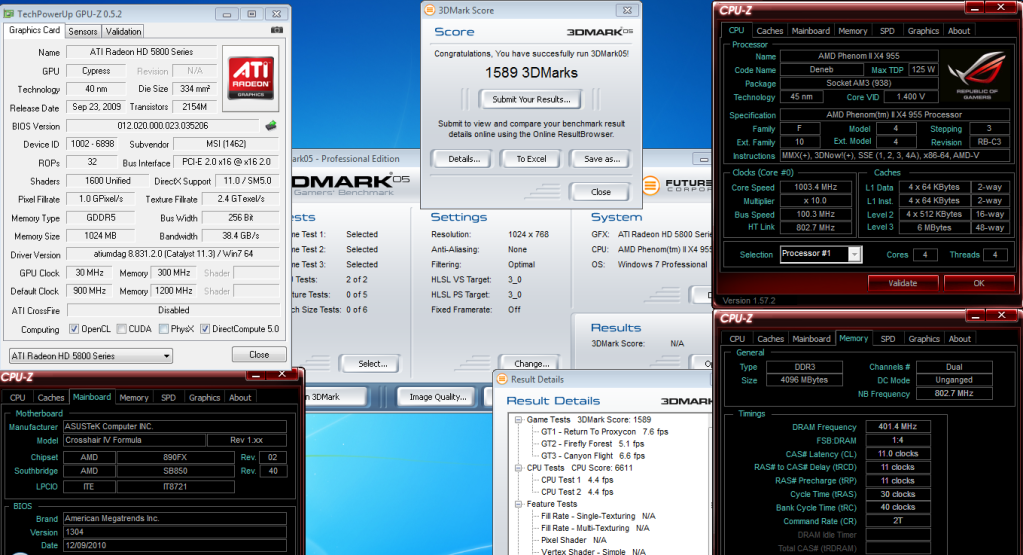Screen dimensions: 1023x555
Task: Collapse the Game Tests tree node
Action: tap(517, 419)
